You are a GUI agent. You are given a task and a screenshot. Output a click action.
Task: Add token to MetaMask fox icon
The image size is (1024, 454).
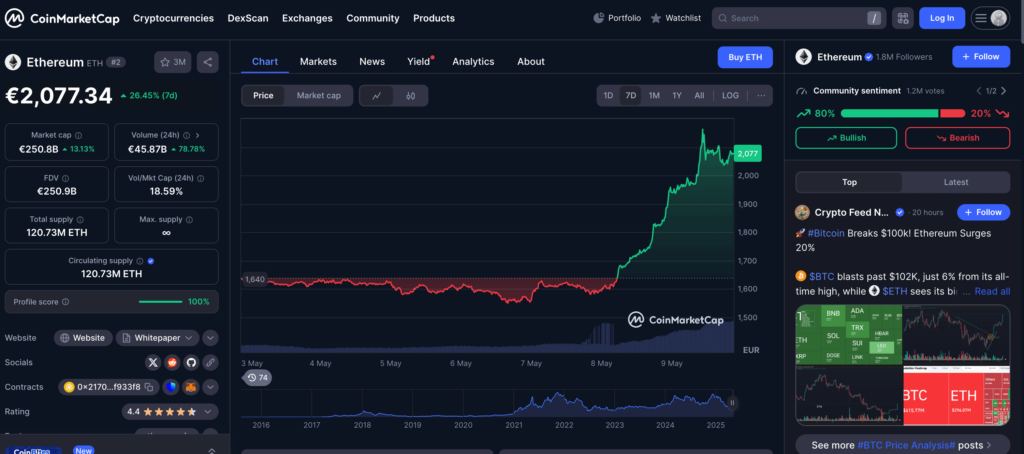click(x=191, y=387)
